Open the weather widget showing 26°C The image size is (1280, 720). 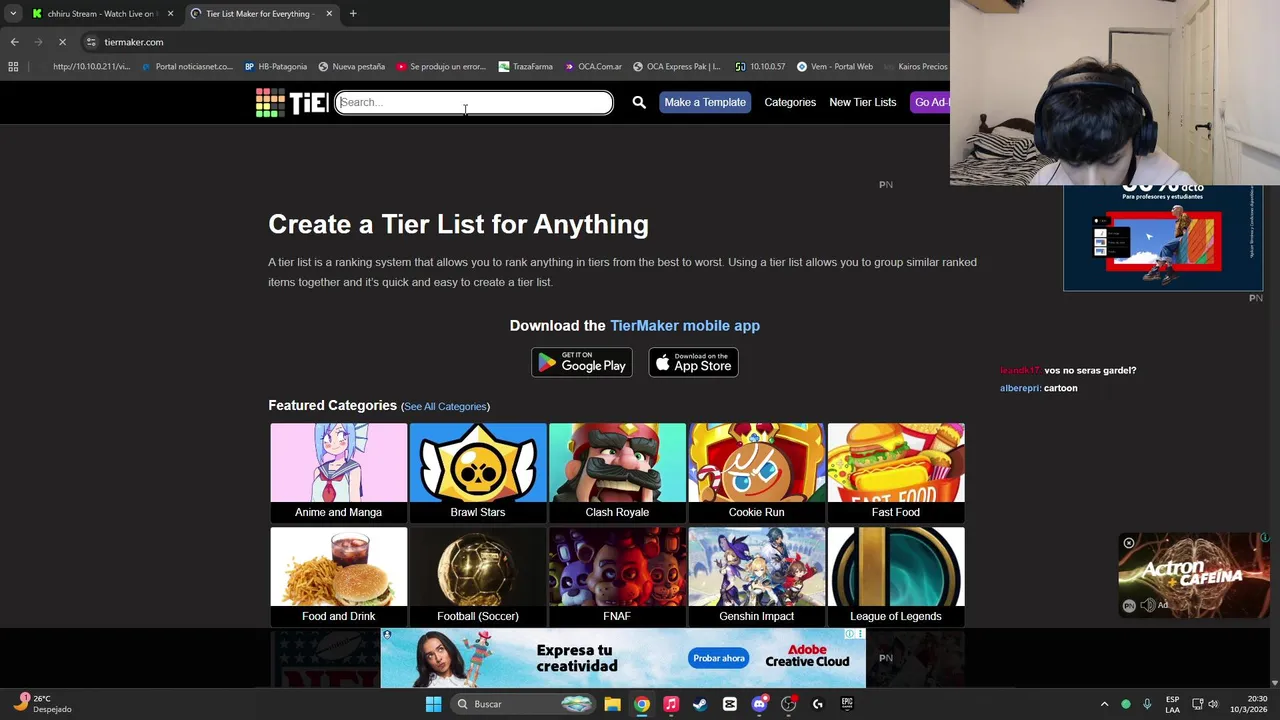click(42, 704)
